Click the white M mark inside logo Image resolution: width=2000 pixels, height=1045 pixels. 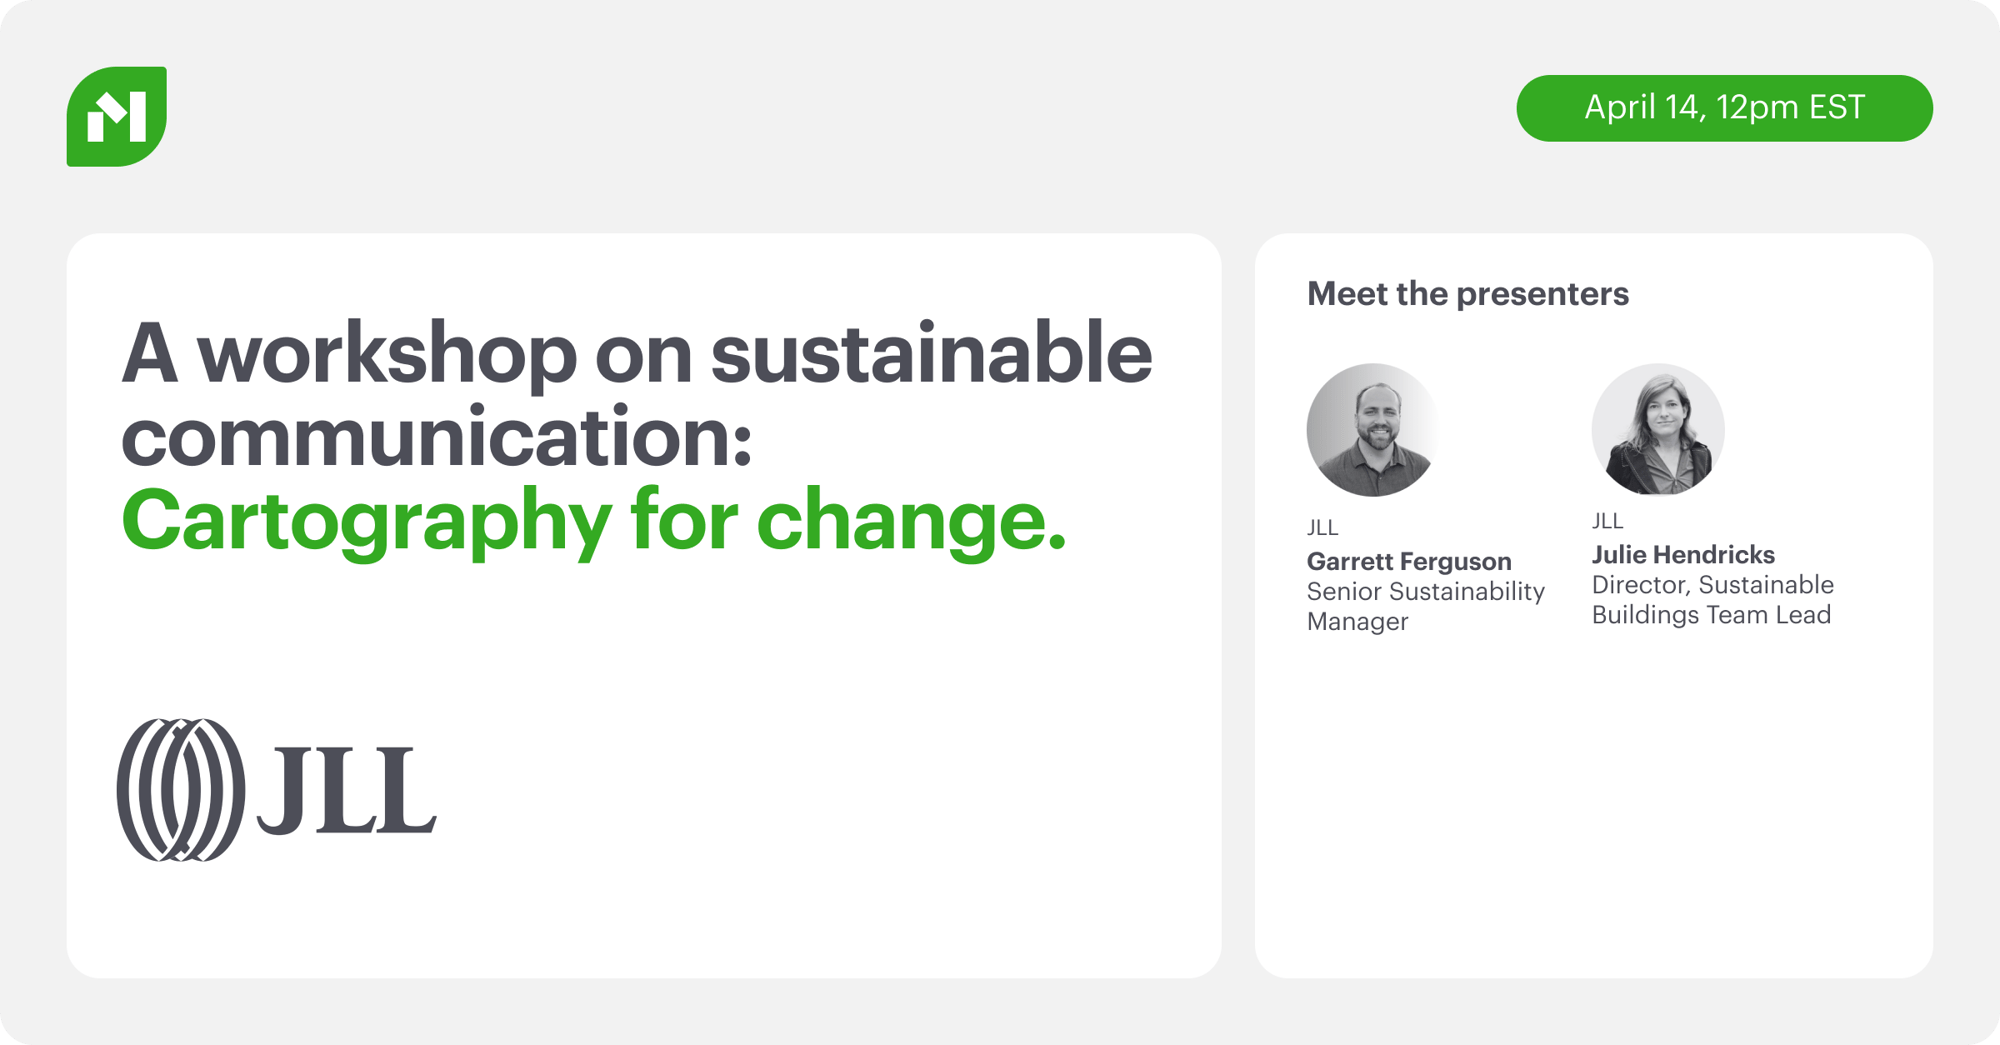click(x=117, y=116)
